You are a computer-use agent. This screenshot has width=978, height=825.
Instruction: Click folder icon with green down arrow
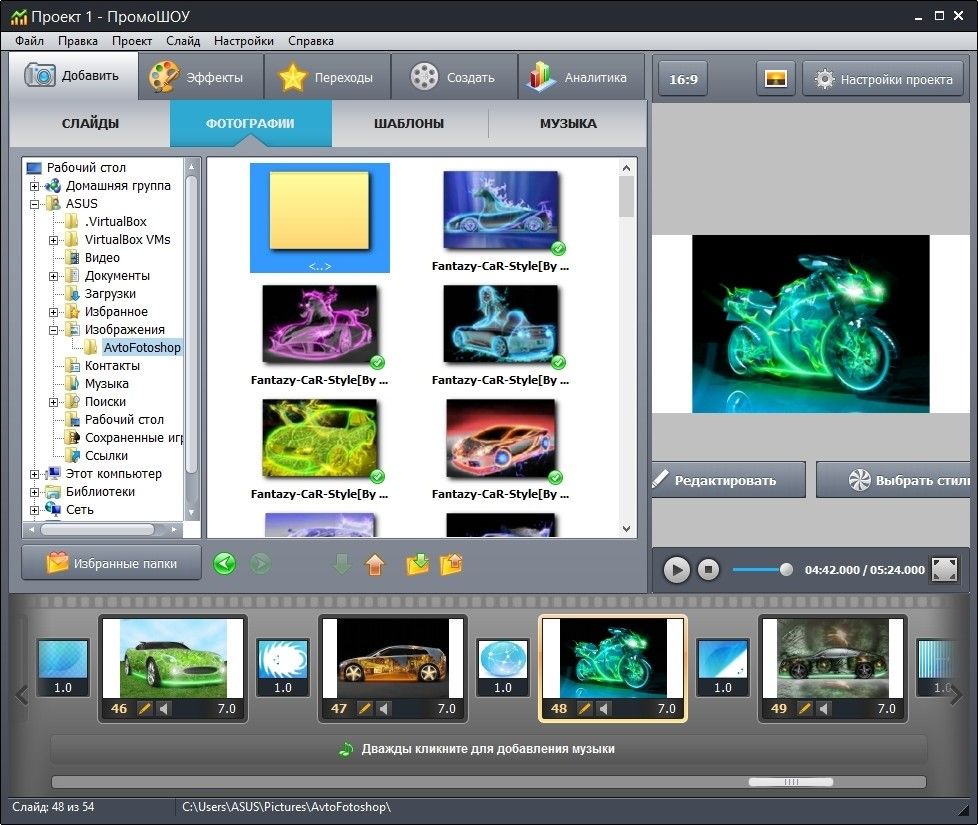[x=417, y=565]
